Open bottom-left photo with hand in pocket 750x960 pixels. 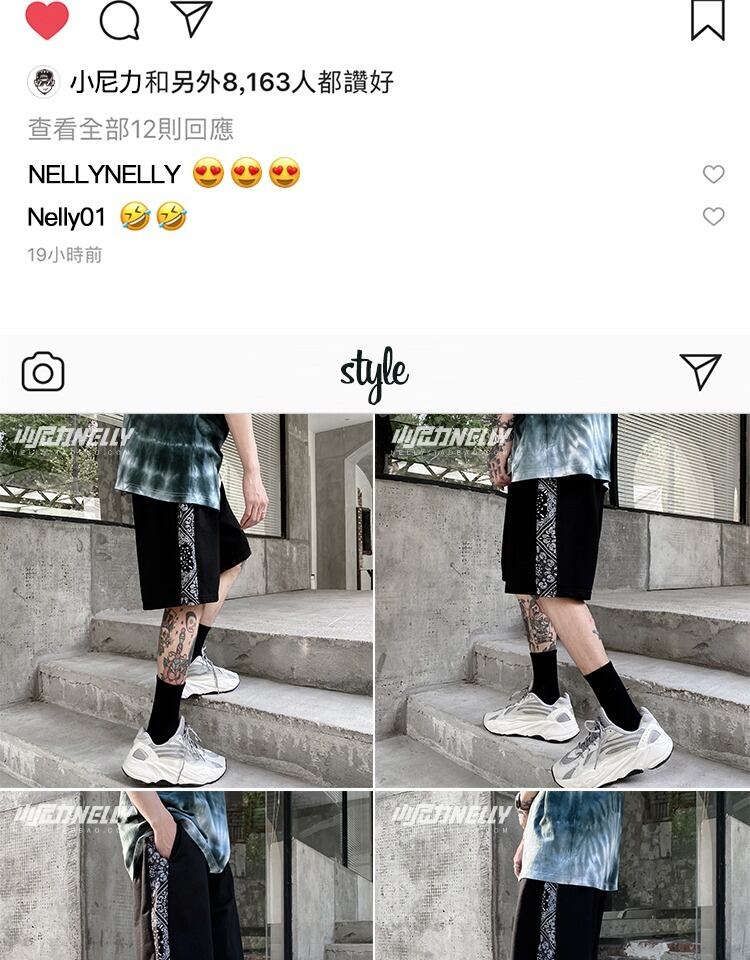(x=186, y=876)
